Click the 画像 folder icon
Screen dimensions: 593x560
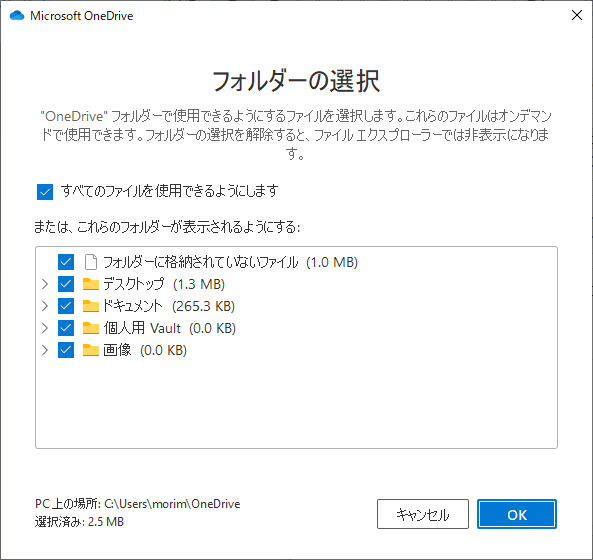(x=91, y=350)
